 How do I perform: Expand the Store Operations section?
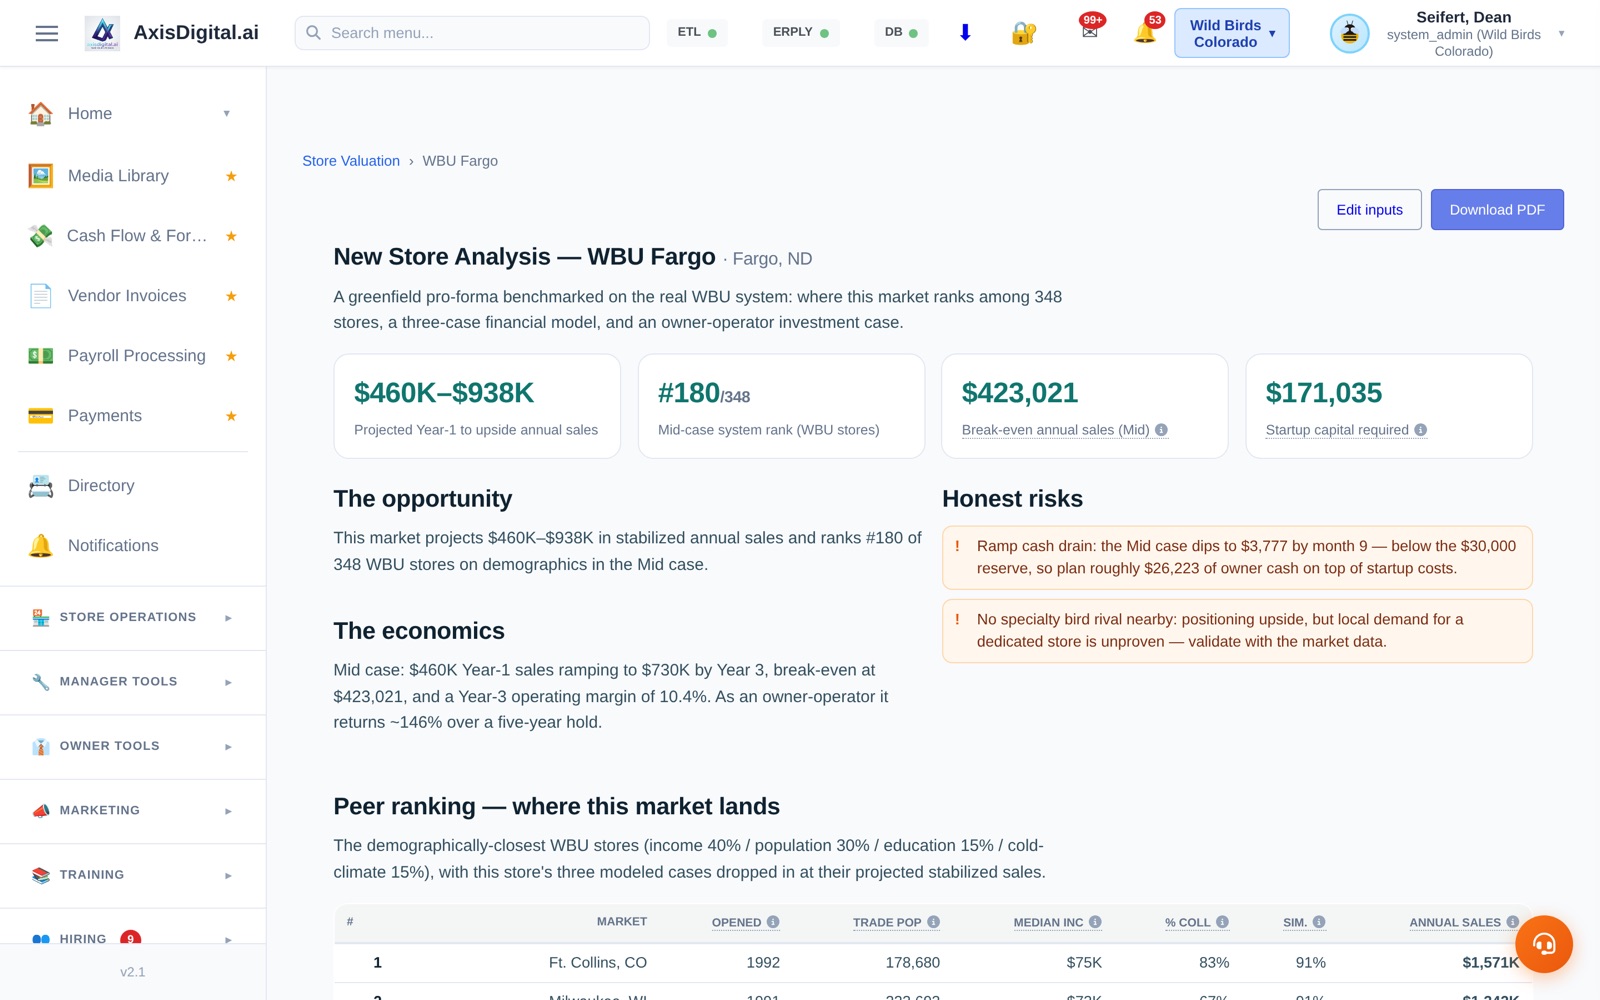click(228, 618)
